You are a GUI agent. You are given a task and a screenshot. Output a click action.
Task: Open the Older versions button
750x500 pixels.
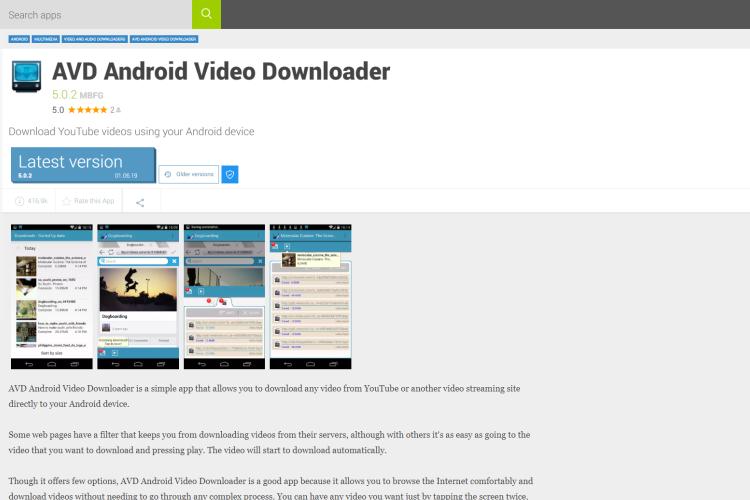pos(189,174)
